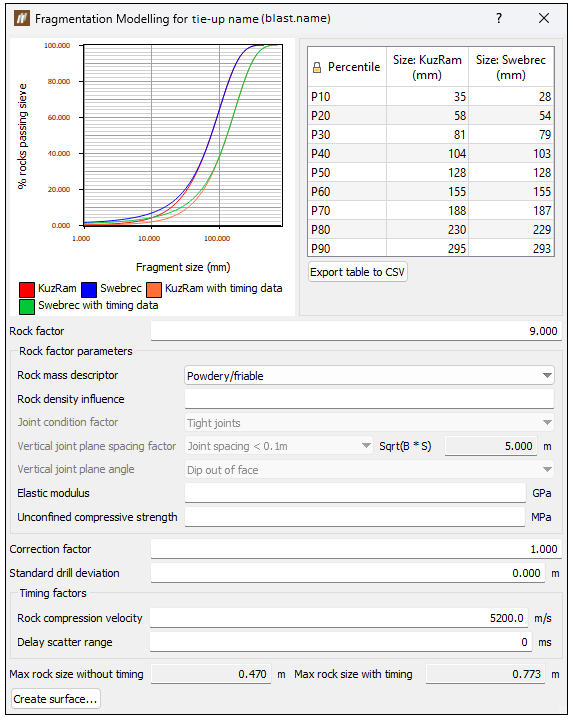
Task: Expand the Vertical joint plane angle dropdown
Action: 369,470
